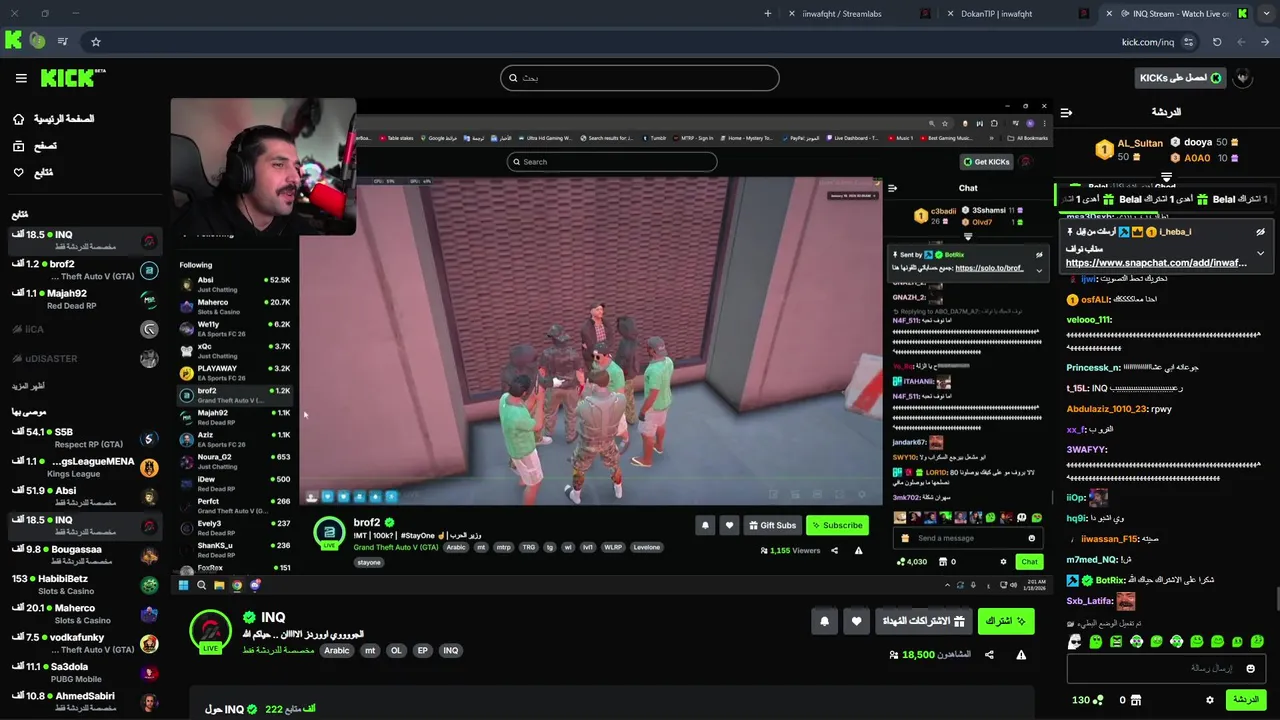Click the AL_Sultan top gifter
This screenshot has height=720, width=1280.
coord(1140,143)
